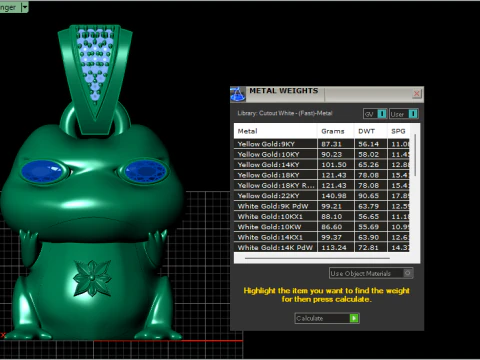
Task: Select the Yellow Gold:10KY row
Action: tap(322, 154)
